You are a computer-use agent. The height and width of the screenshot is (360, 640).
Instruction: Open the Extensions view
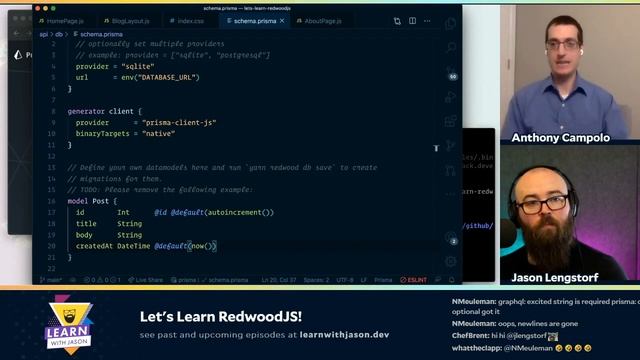451,121
